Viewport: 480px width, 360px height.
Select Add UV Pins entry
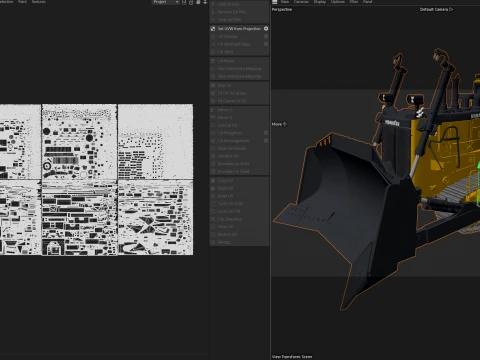239,4
